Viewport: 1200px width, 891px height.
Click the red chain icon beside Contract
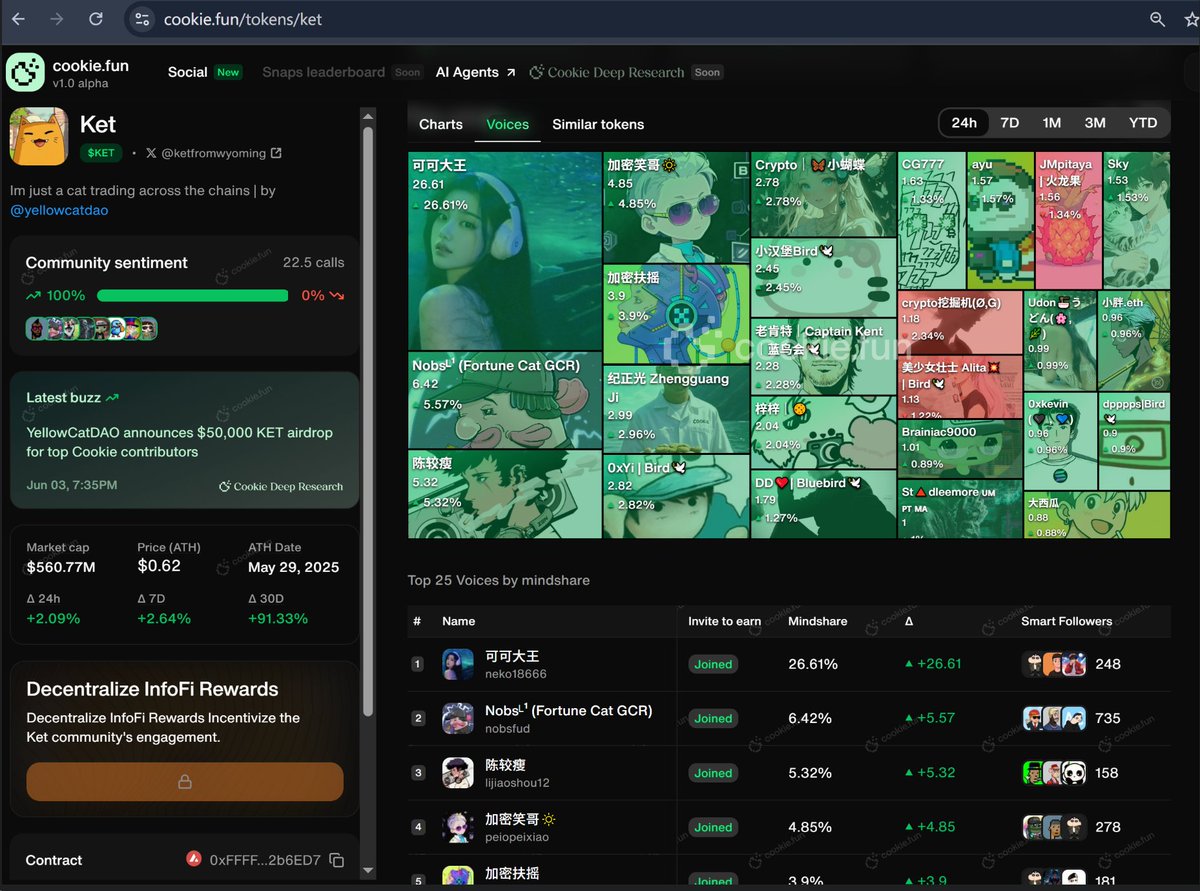pos(194,859)
